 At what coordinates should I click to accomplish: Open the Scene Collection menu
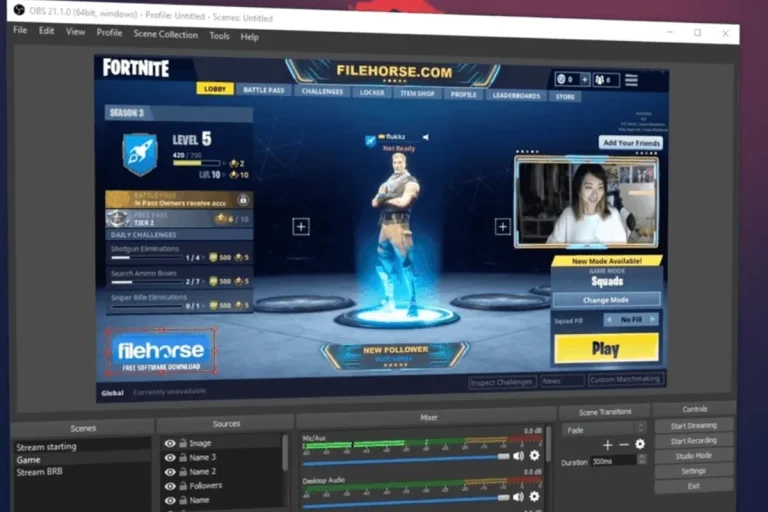pos(166,34)
